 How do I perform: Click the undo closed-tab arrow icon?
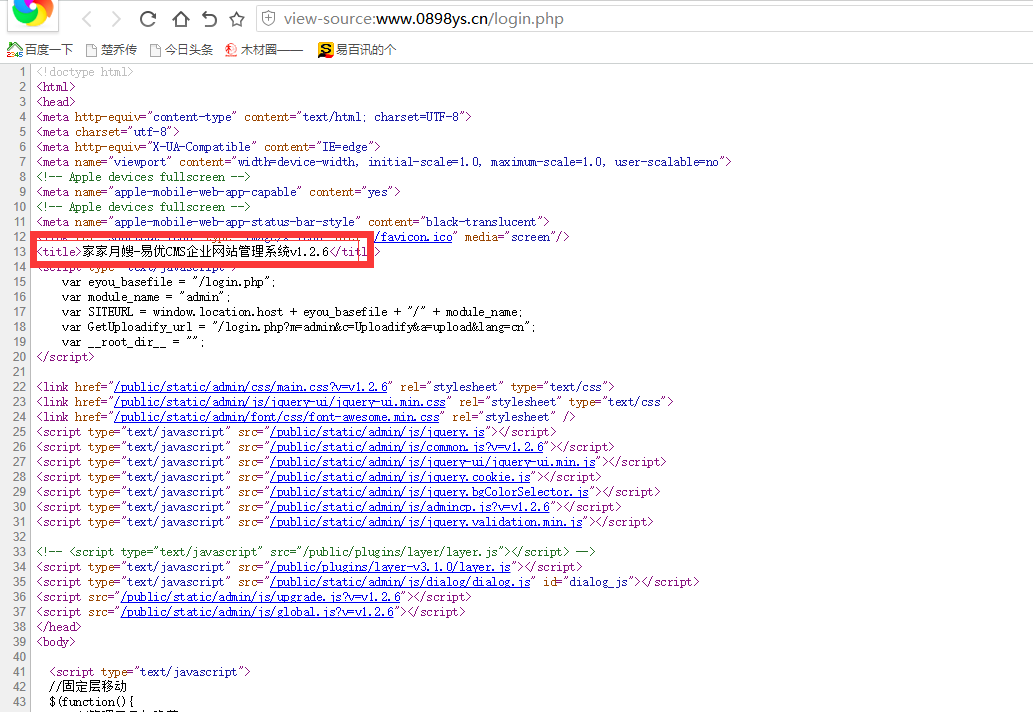208,19
